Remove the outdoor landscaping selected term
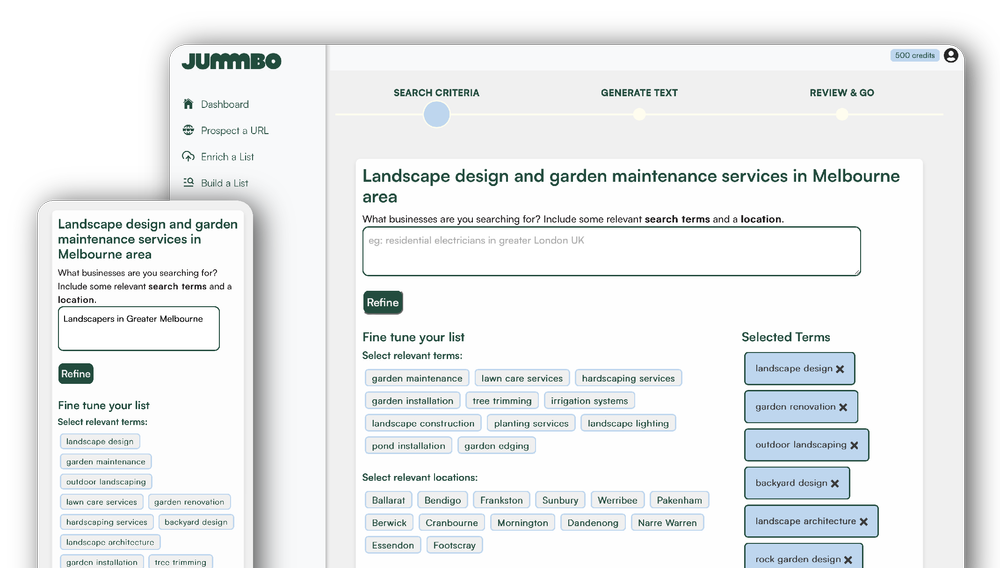Image resolution: width=1000 pixels, height=568 pixels. pyautogui.click(x=854, y=446)
